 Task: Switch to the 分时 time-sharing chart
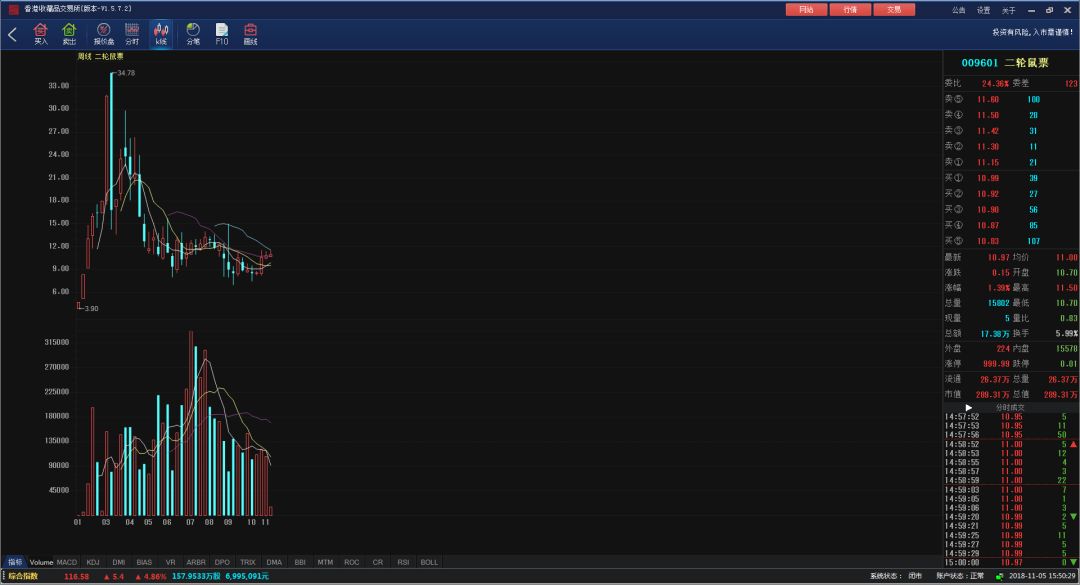pyautogui.click(x=132, y=34)
